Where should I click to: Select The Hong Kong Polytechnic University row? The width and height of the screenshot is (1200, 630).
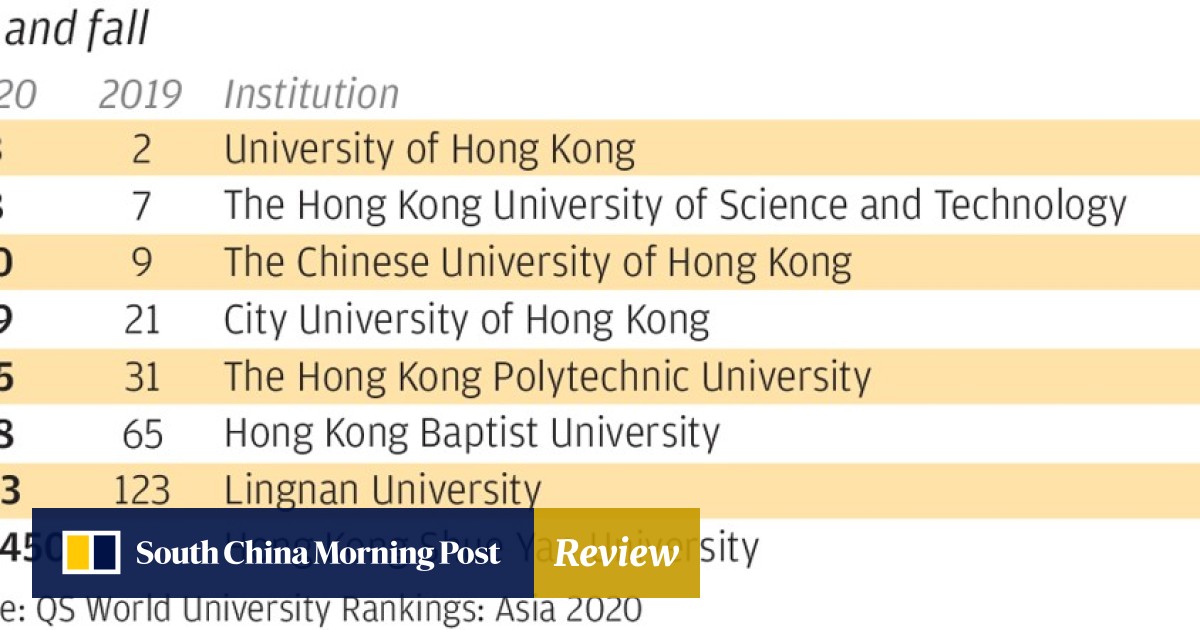(x=547, y=377)
